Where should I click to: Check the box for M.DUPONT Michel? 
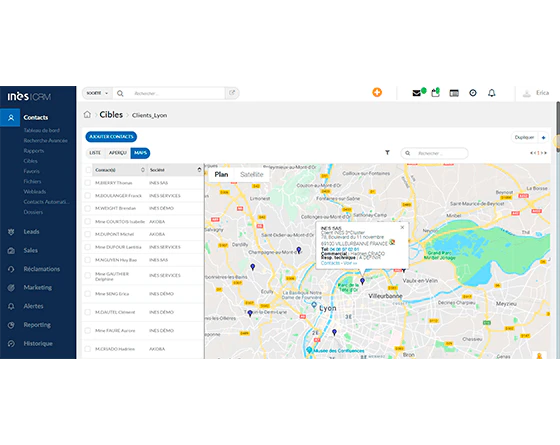coord(88,234)
